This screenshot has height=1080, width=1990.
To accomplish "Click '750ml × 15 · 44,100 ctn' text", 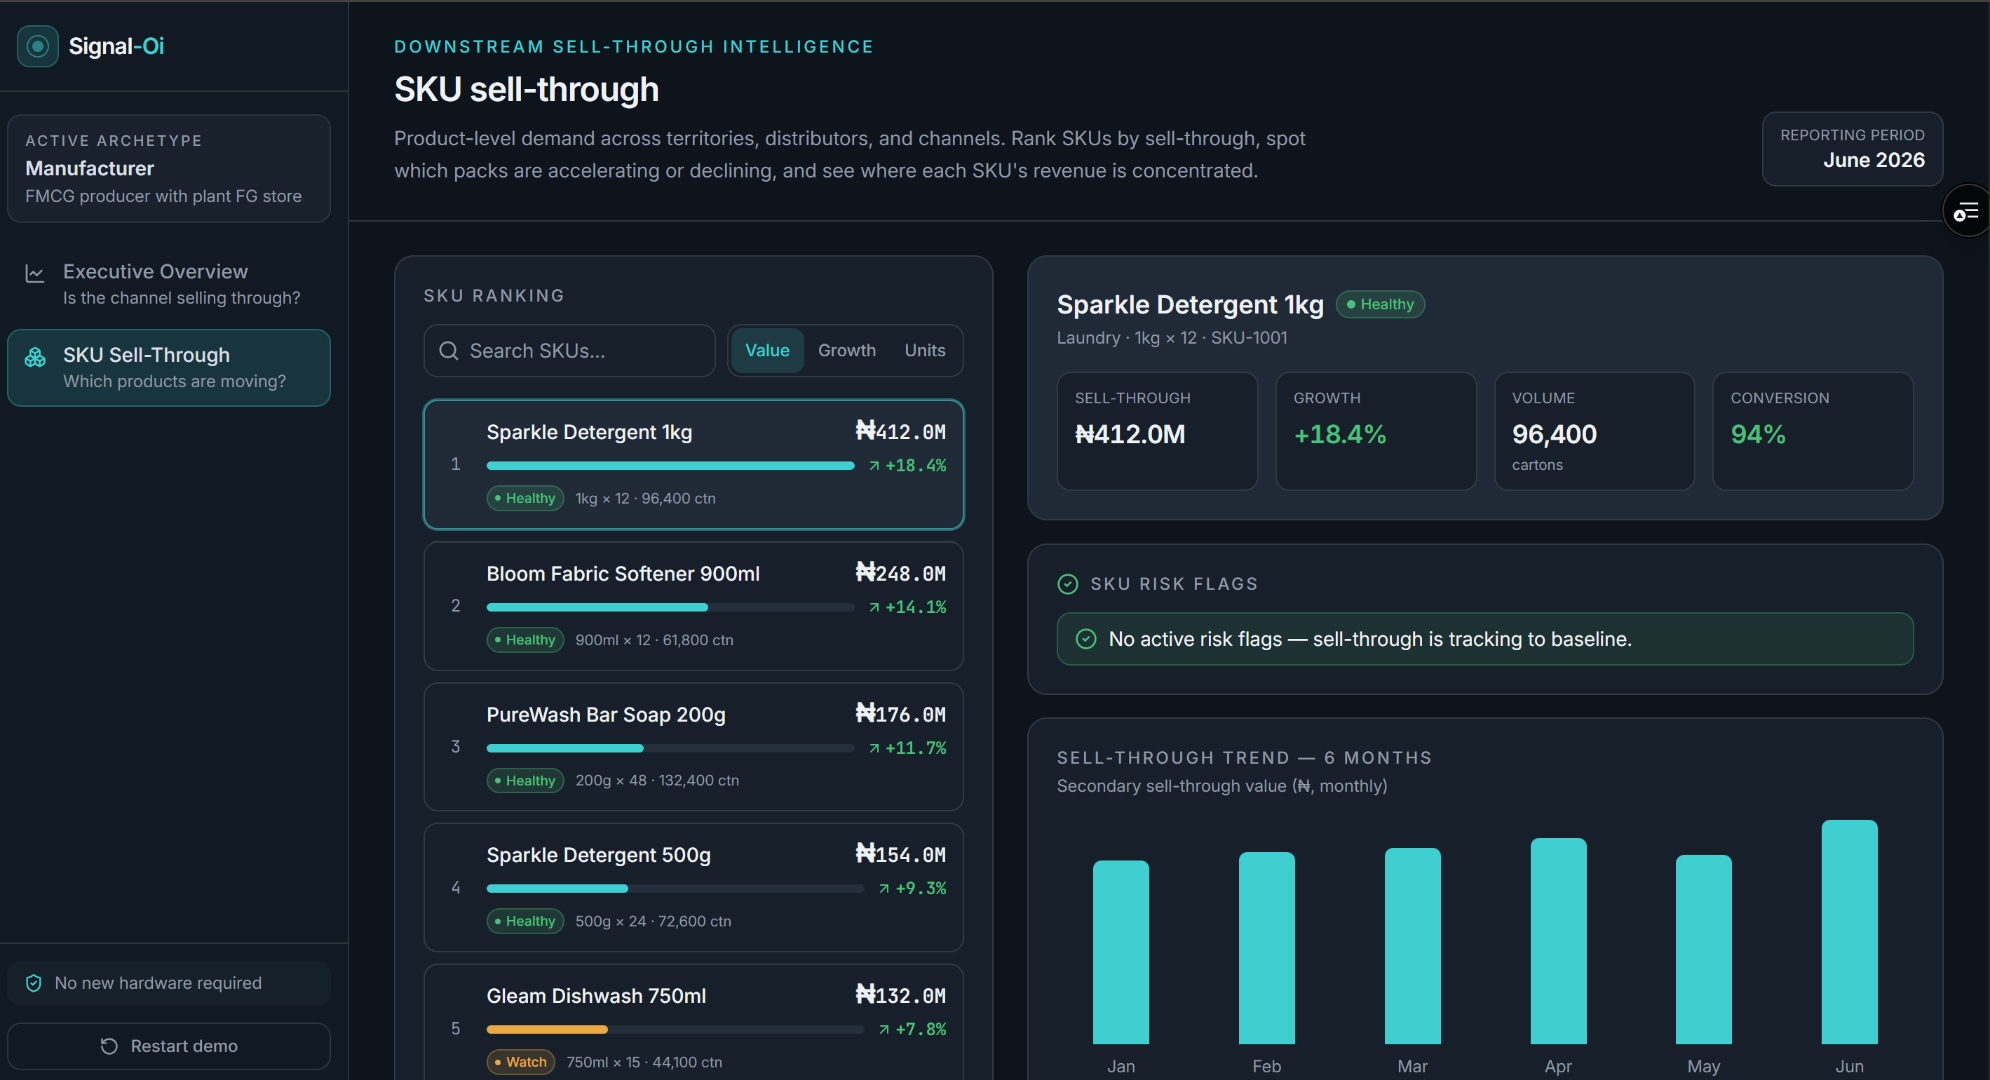I will pyautogui.click(x=644, y=1062).
